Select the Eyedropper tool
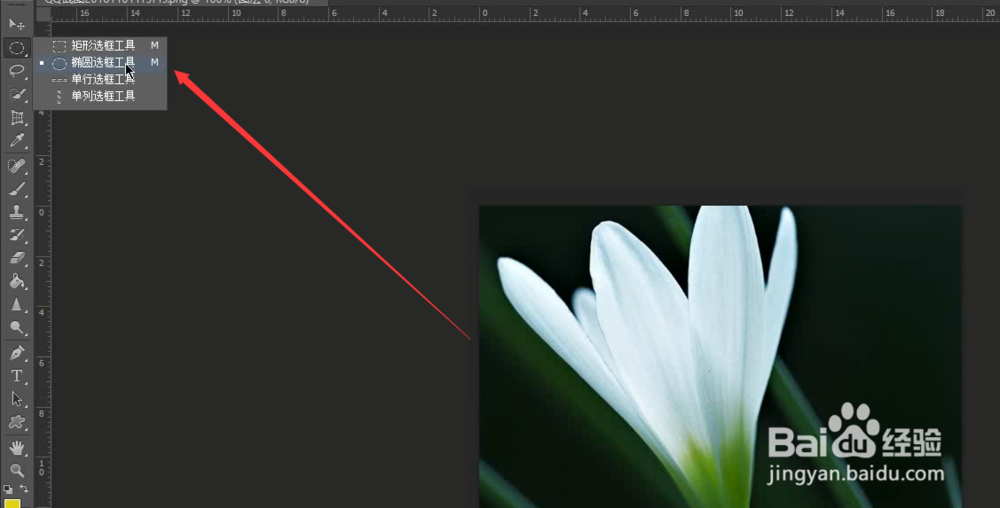This screenshot has width=1000, height=508. click(17, 141)
